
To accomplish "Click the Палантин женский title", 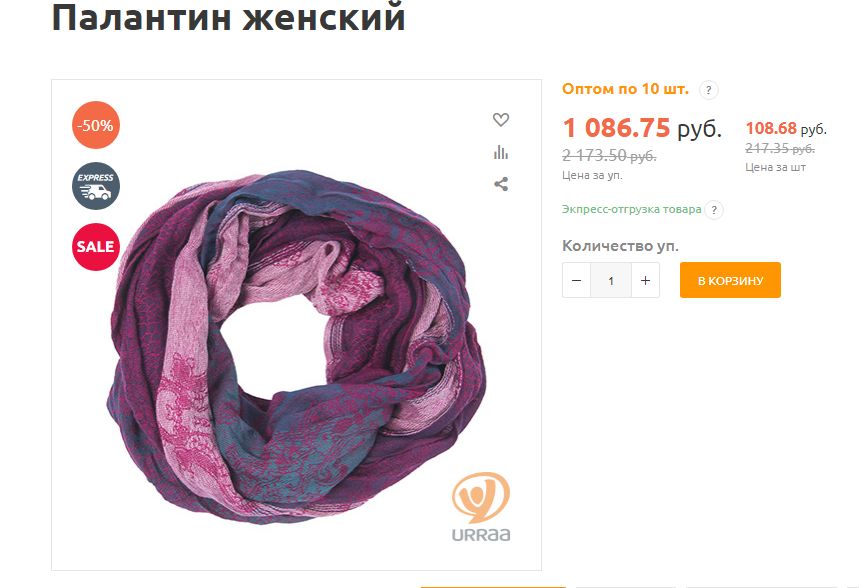I will tap(228, 16).
